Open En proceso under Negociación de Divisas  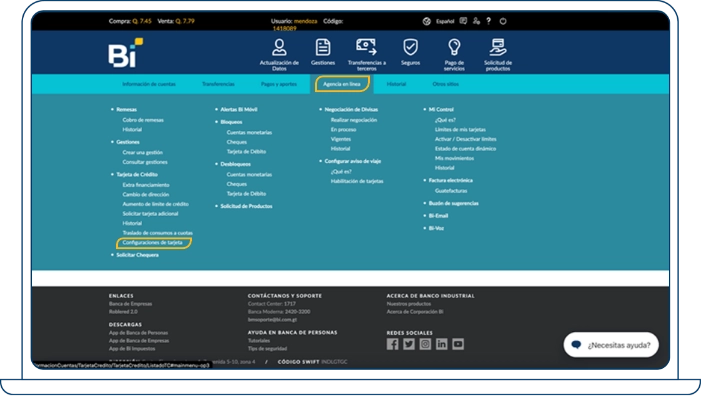pyautogui.click(x=343, y=130)
